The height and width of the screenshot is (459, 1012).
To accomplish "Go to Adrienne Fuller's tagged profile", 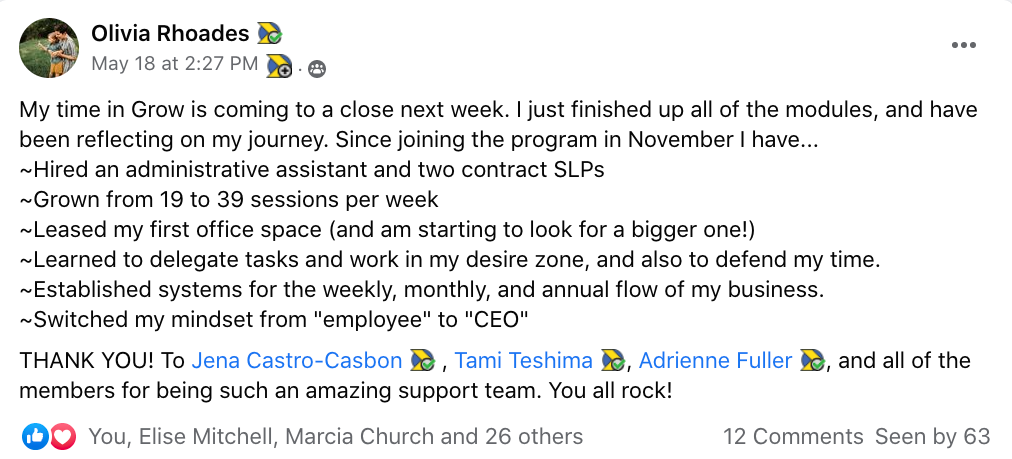I will [716, 360].
